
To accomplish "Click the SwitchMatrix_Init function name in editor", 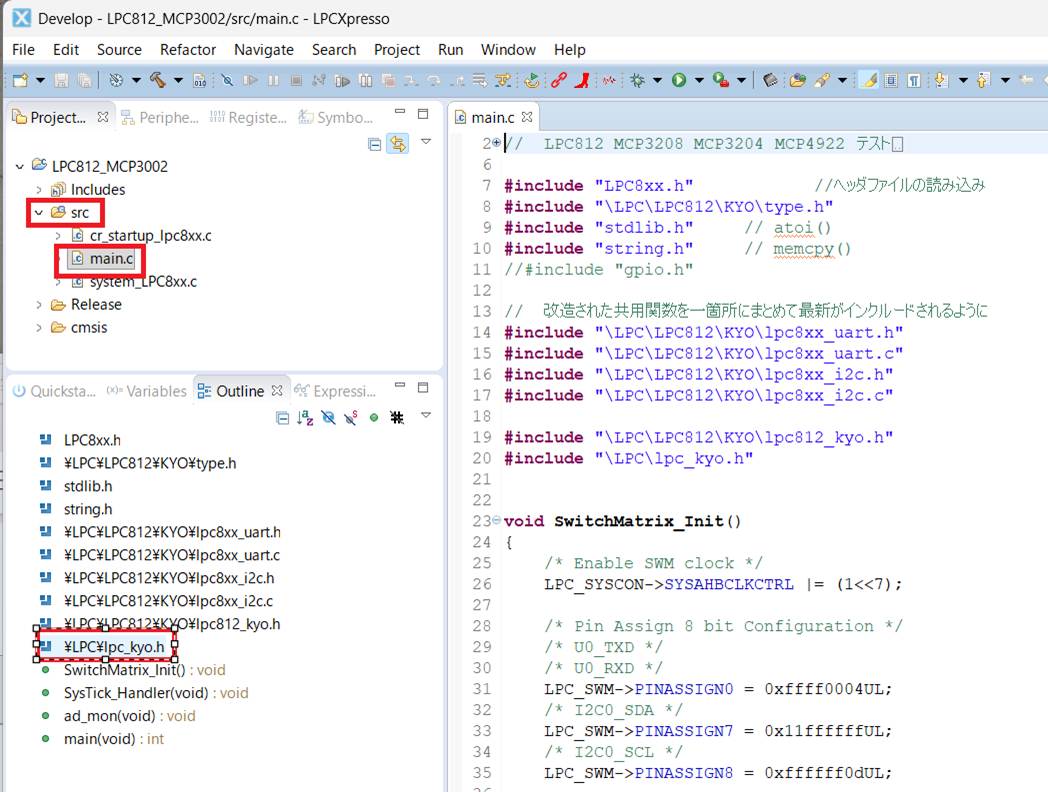I will coord(642,521).
